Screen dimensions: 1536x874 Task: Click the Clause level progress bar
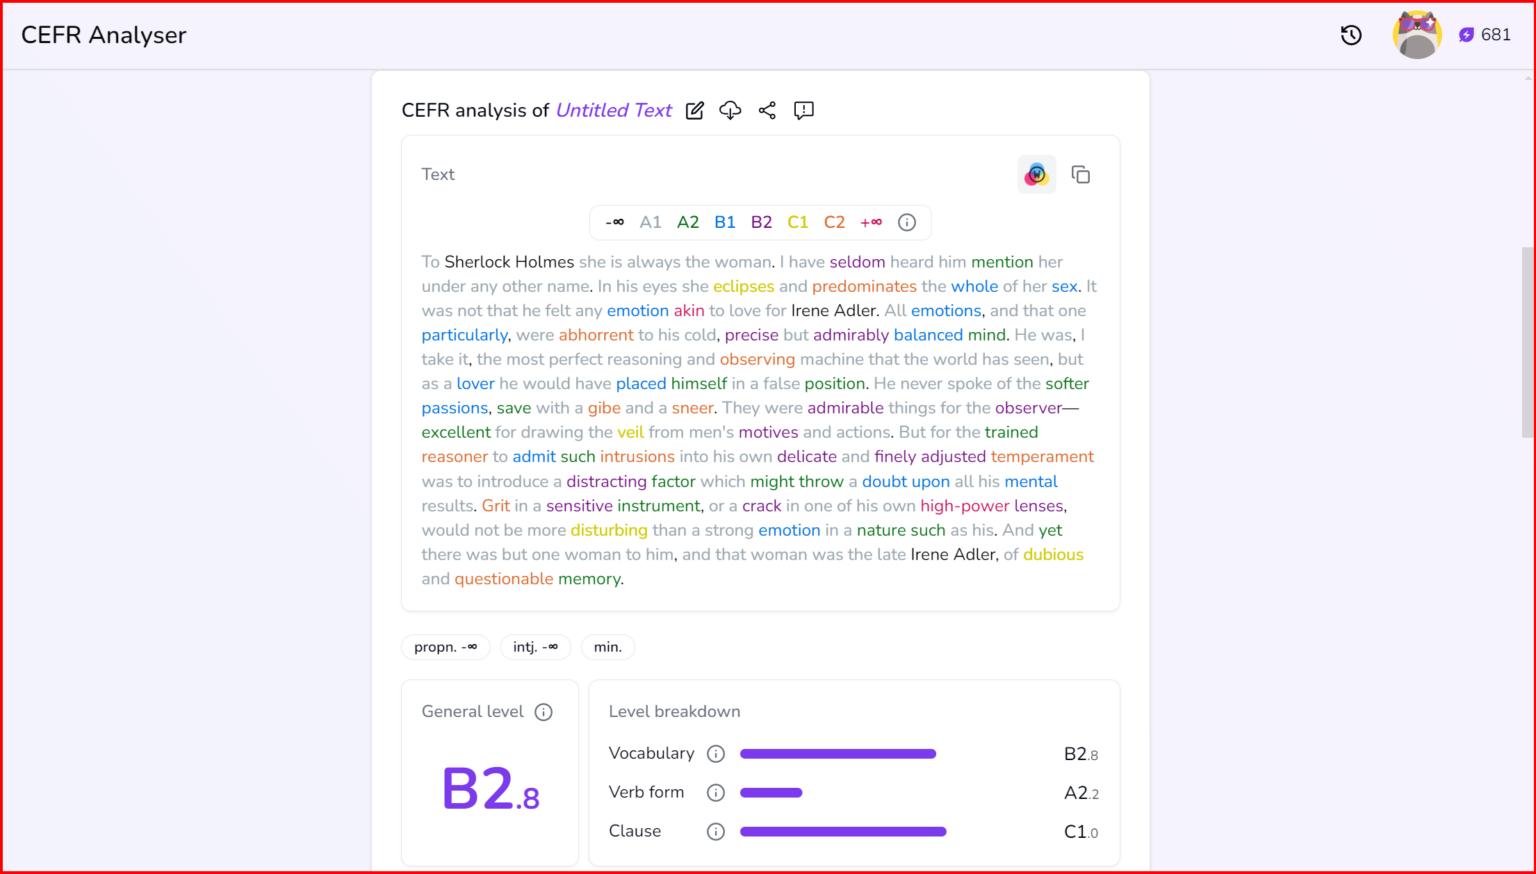(x=842, y=831)
